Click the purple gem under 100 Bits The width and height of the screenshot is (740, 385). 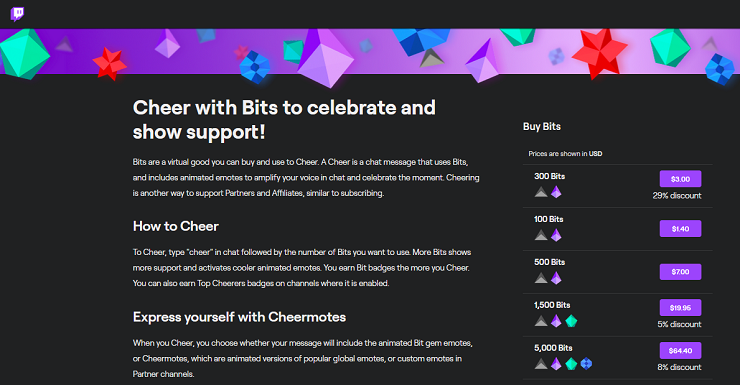[556, 235]
